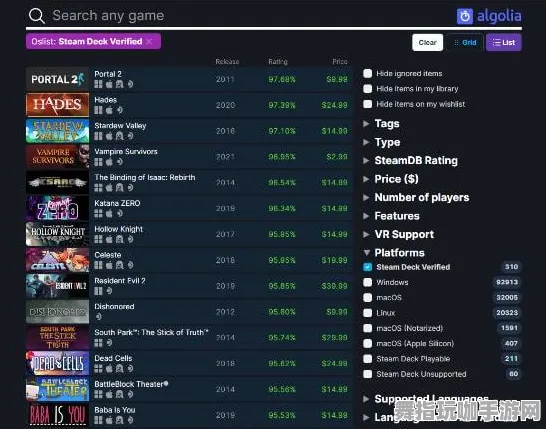This screenshot has height=429, width=546.
Task: Click the Linux icon under Stardew Valley
Action: coord(119,136)
